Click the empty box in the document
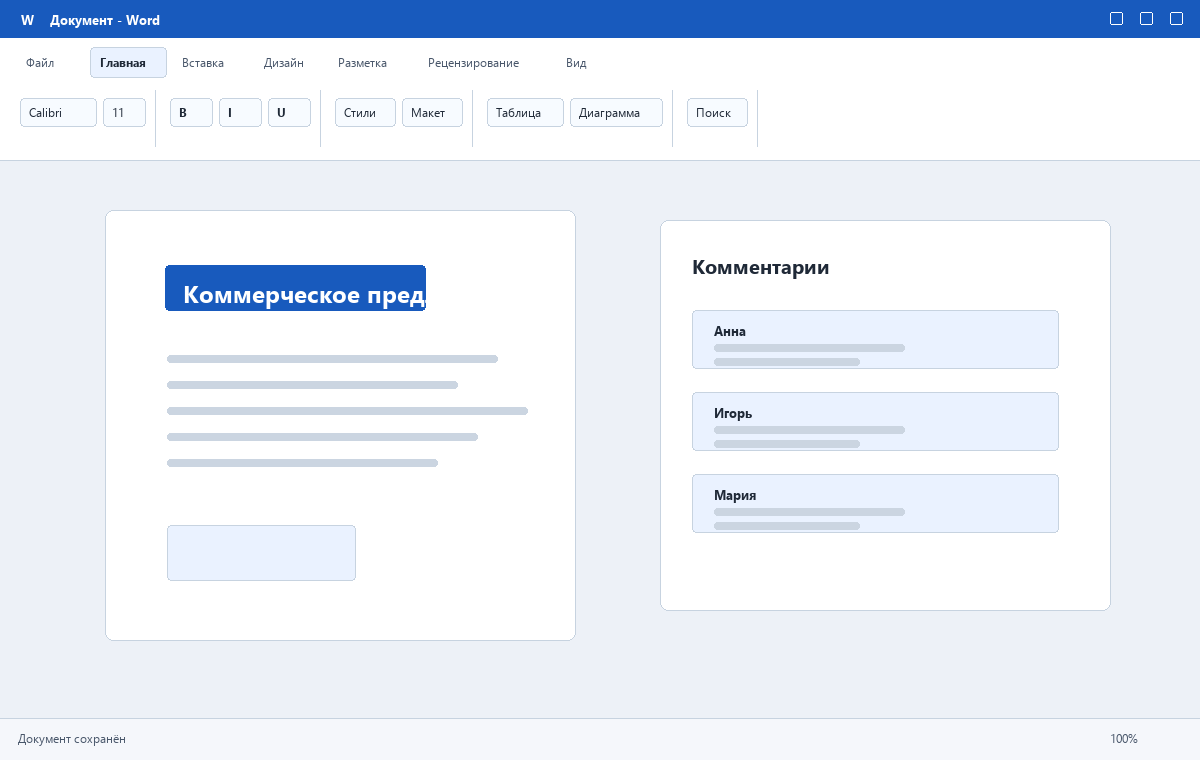1200x760 pixels. point(261,553)
